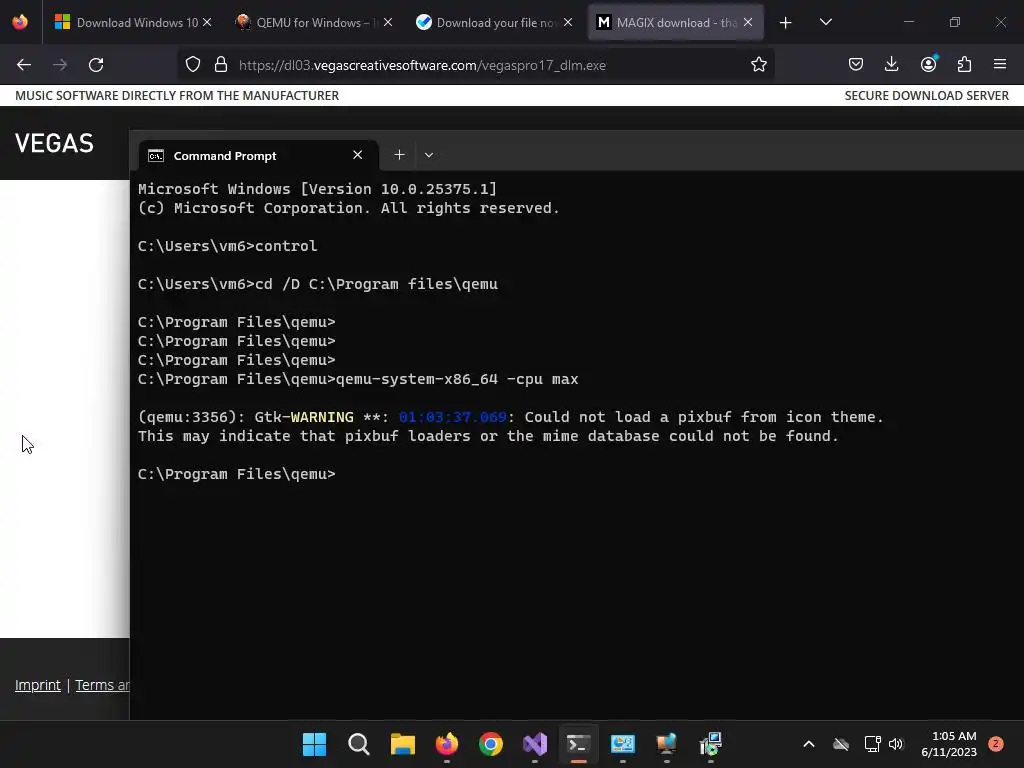
Task: Click the computer monitor taskbar app icon
Action: (666, 744)
